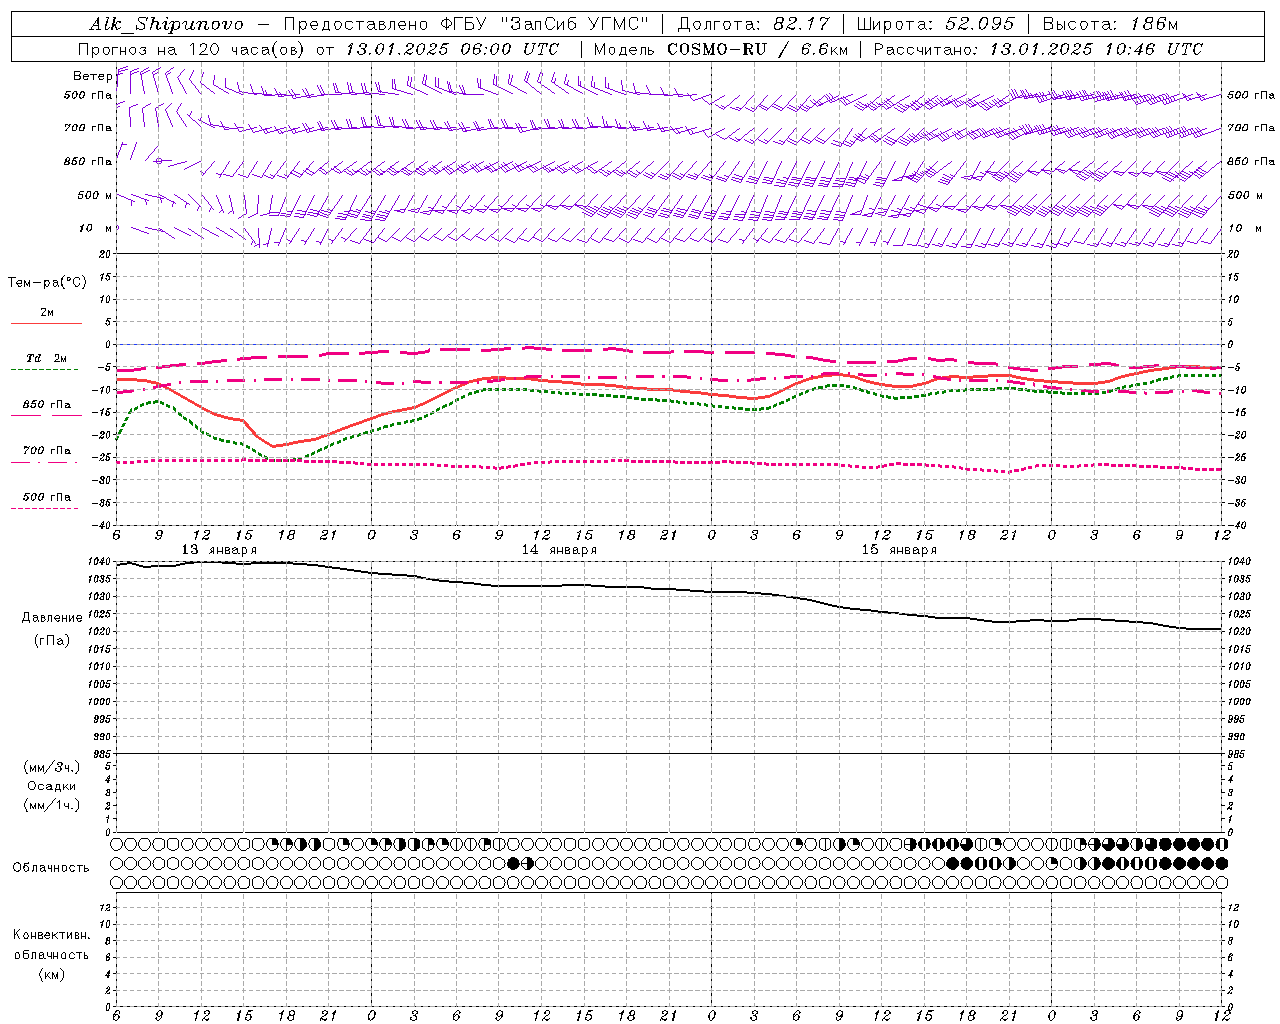Click the model name COSMO-RU / 6.6км
Screen dimensions: 1280x1024
pos(757,49)
